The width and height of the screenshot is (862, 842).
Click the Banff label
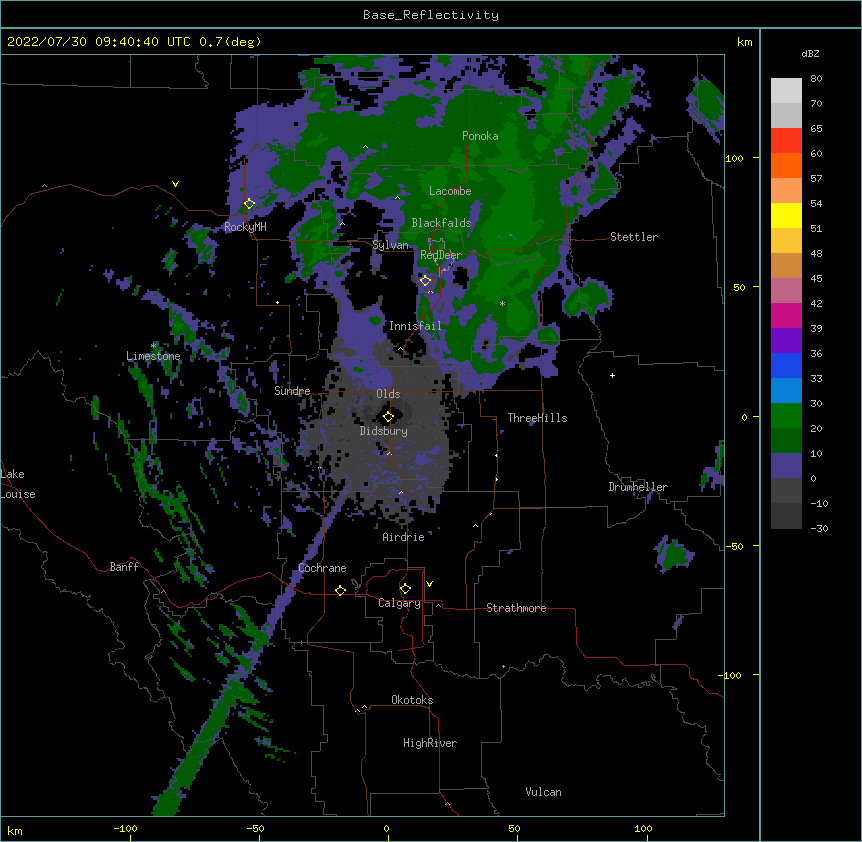click(x=124, y=567)
